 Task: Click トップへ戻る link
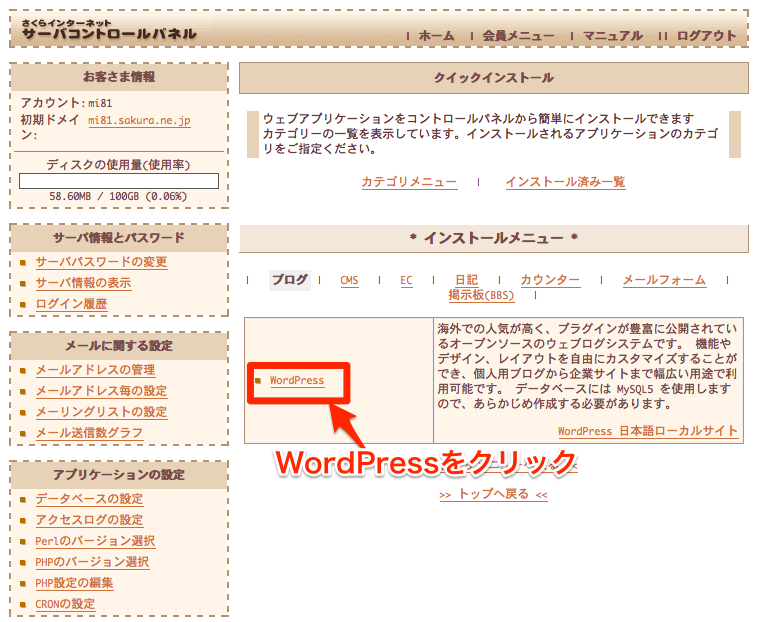point(493,494)
